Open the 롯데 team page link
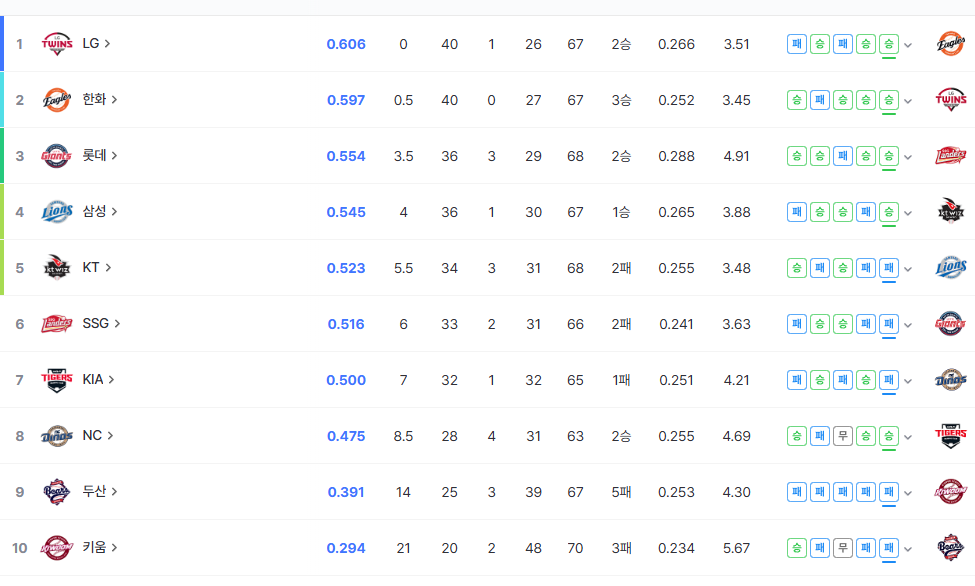The image size is (975, 586). pos(99,156)
